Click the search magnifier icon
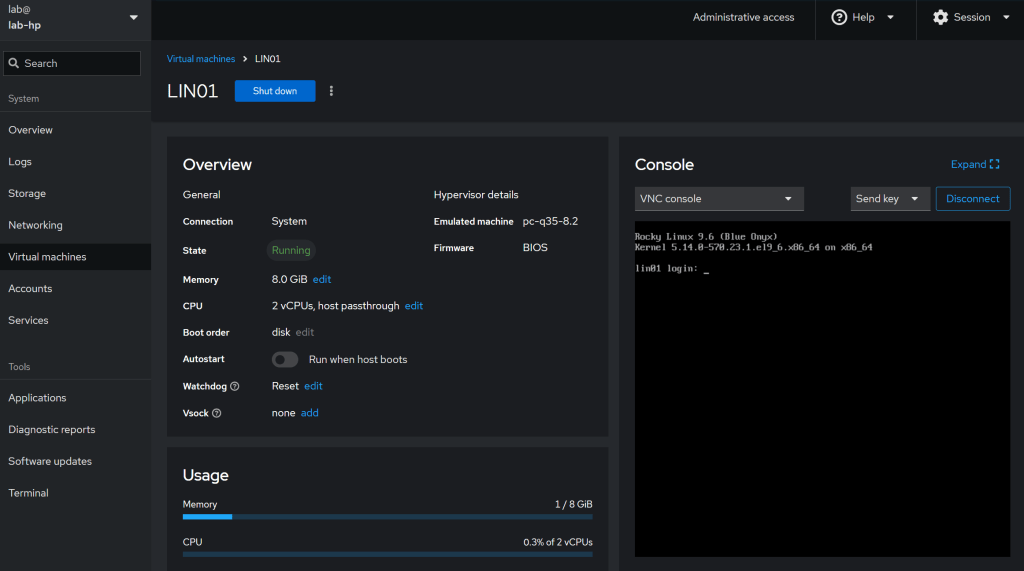The width and height of the screenshot is (1024, 571). [14, 63]
